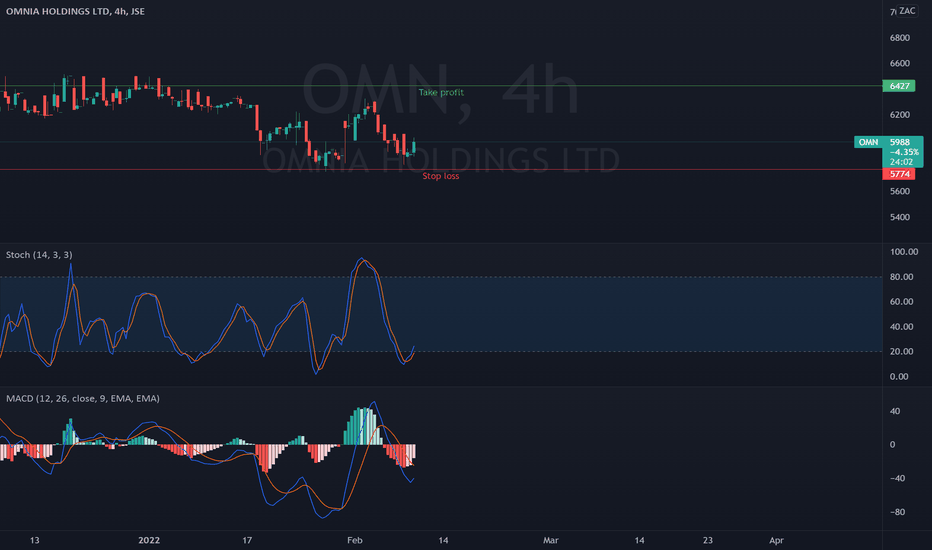Click the 2022 date on time axis
This screenshot has height=550, width=932.
point(149,540)
